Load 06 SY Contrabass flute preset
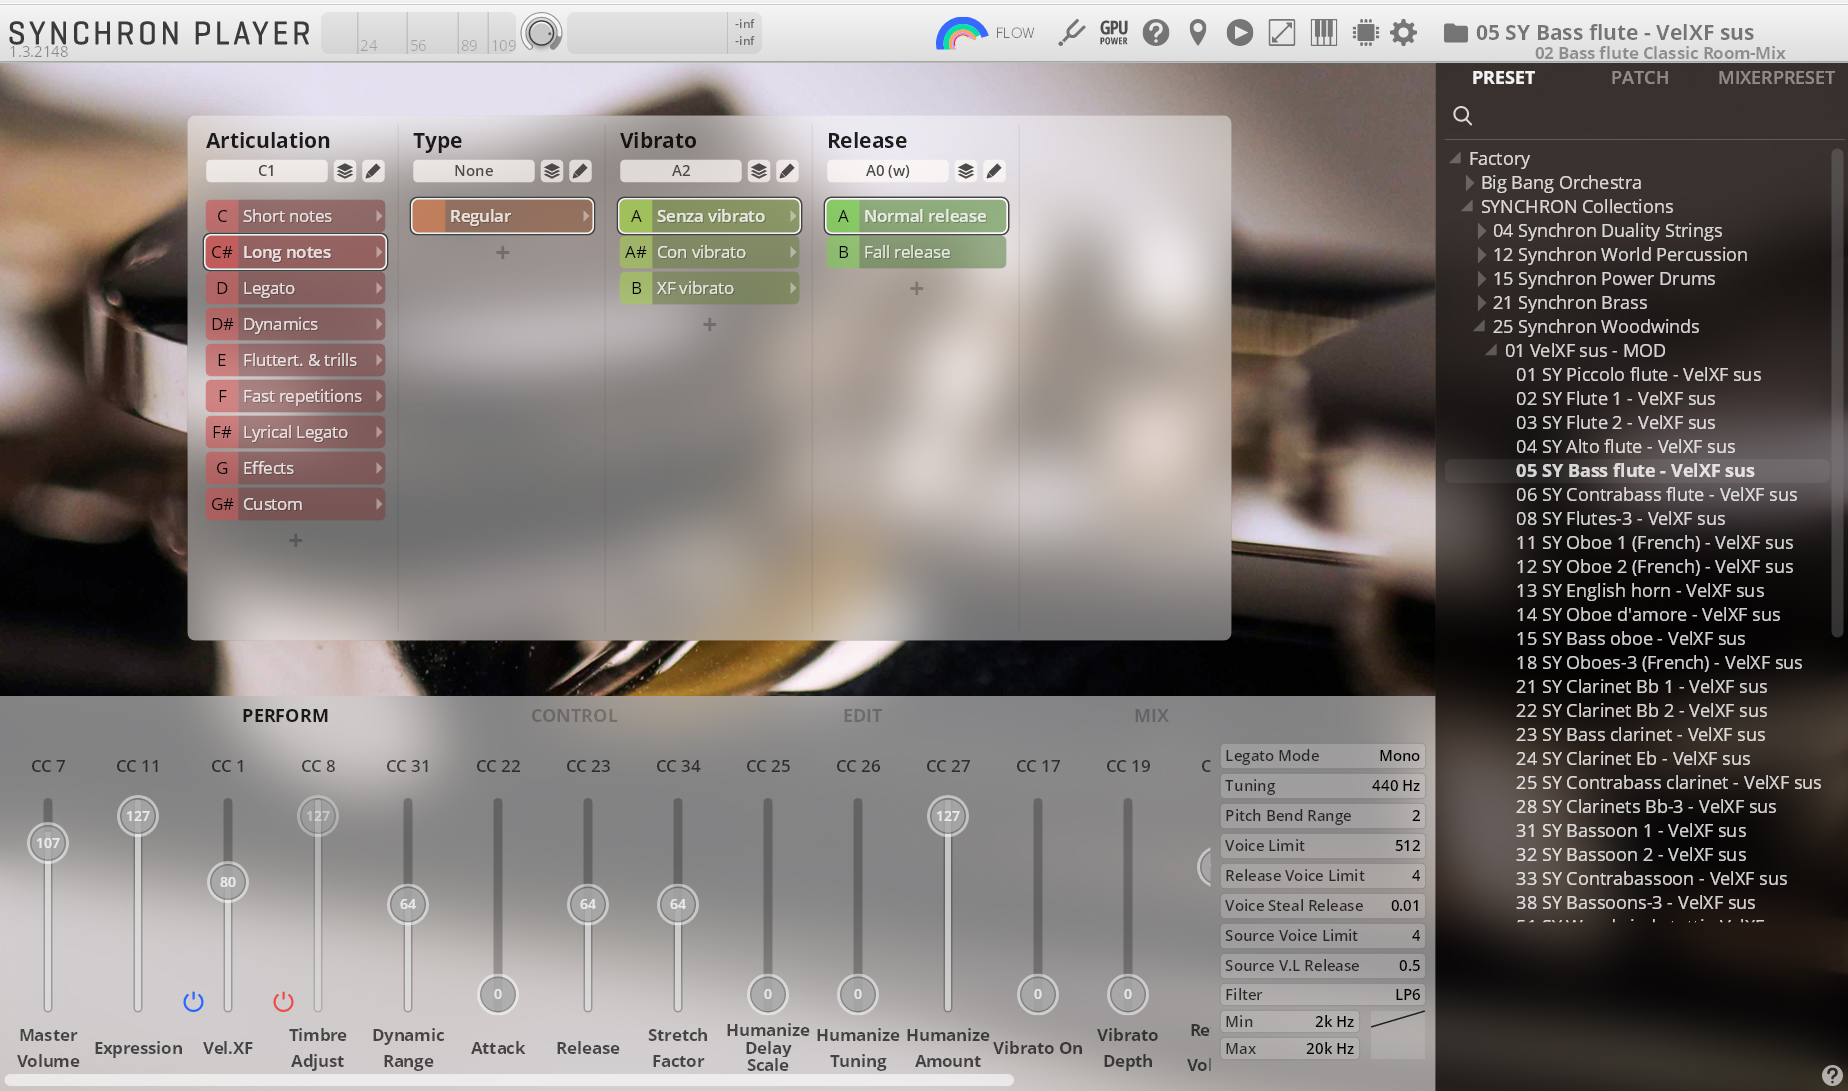Image resolution: width=1848 pixels, height=1091 pixels. [1656, 494]
